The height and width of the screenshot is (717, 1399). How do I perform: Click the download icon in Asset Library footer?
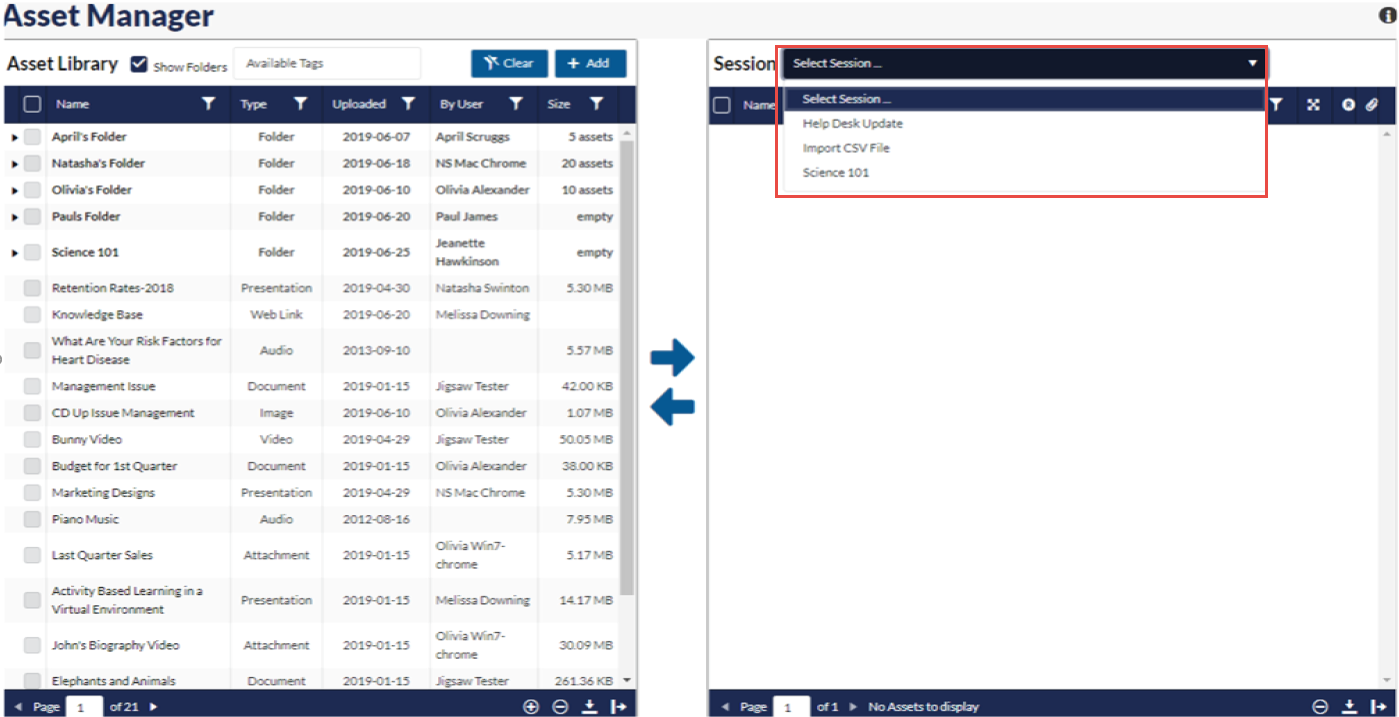click(x=589, y=706)
